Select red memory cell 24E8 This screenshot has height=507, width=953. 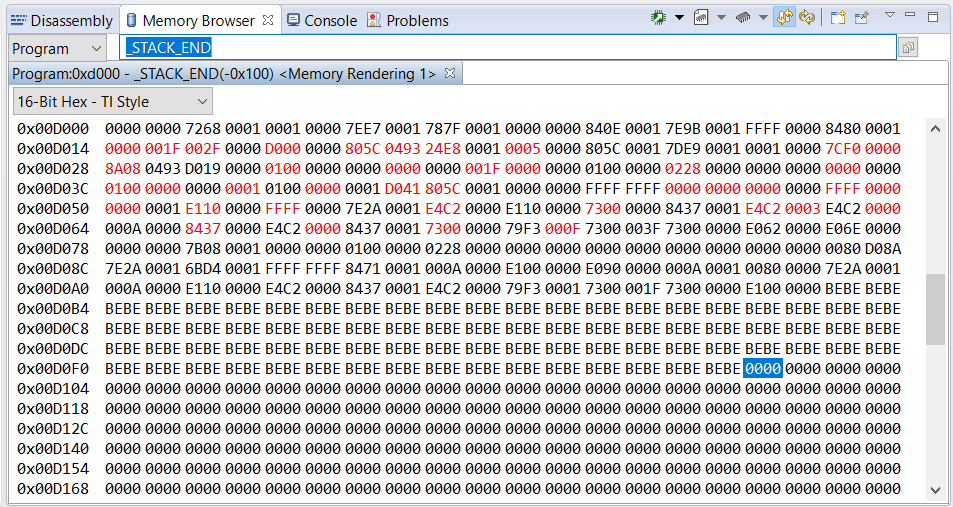pyautogui.click(x=443, y=149)
